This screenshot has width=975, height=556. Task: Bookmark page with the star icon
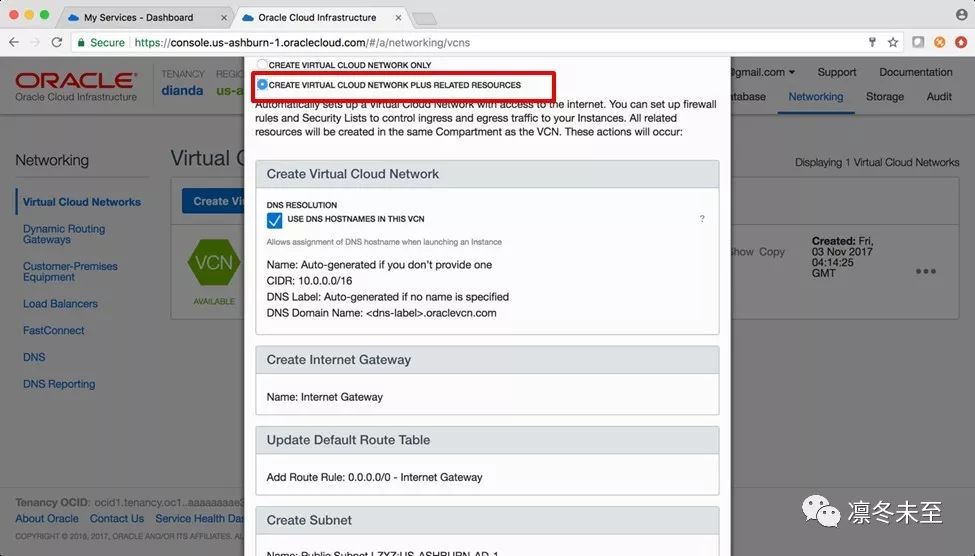click(893, 42)
